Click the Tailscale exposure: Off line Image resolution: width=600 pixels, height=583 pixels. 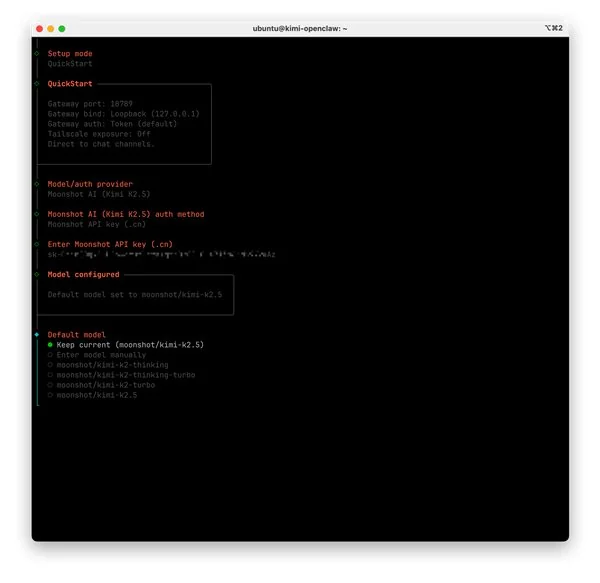point(99,134)
